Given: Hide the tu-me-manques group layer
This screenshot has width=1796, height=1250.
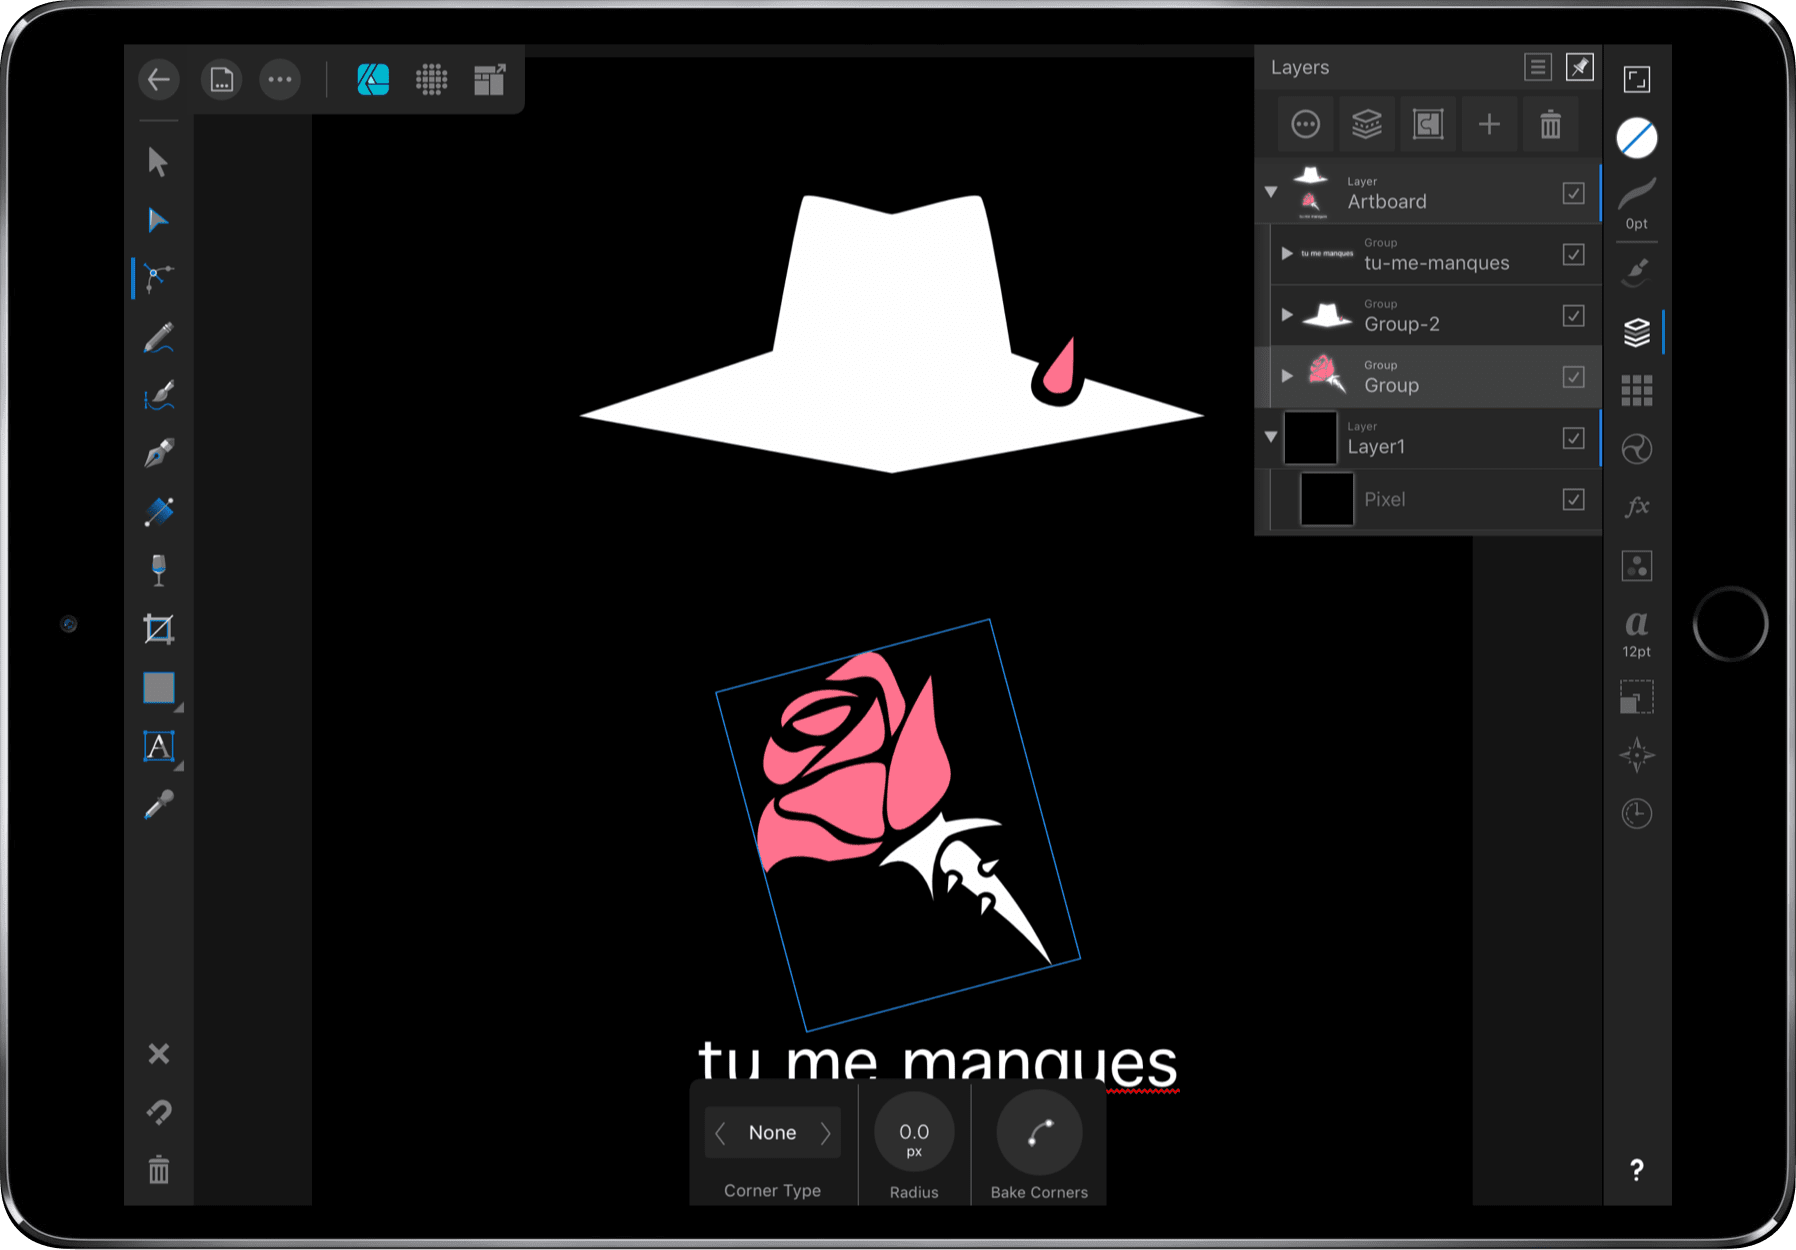Looking at the screenshot, I should [x=1573, y=255].
